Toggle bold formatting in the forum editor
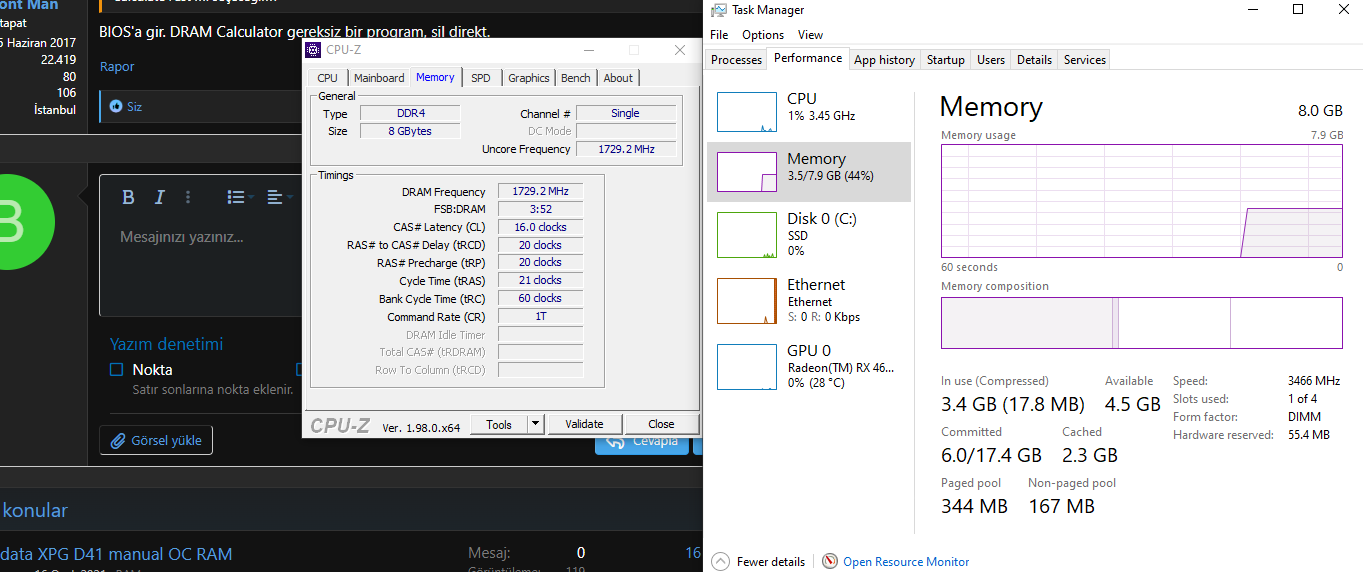This screenshot has height=572, width=1363. tap(128, 197)
